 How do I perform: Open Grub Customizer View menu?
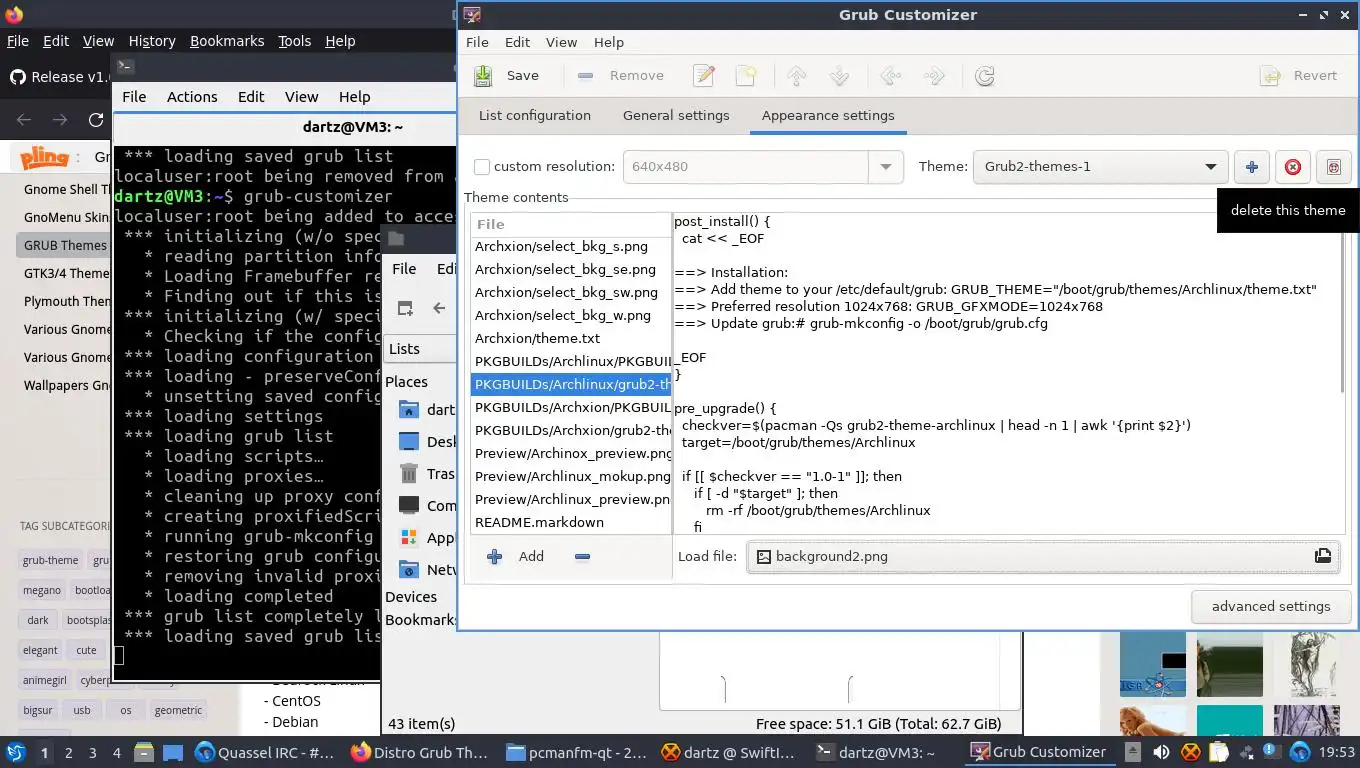(x=561, y=42)
